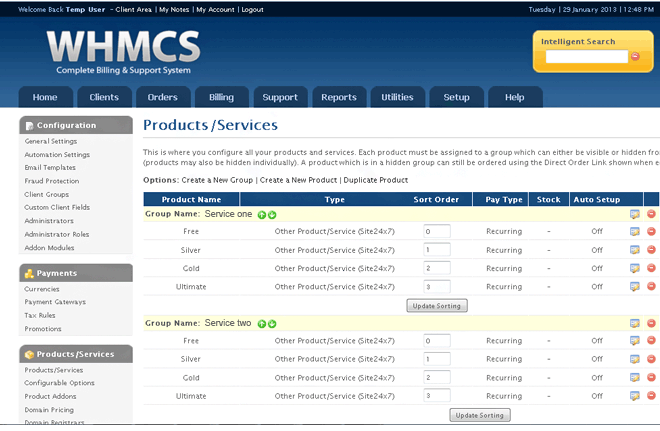
Task: Open Administrator Roles in sidebar
Action: [x=57, y=234]
